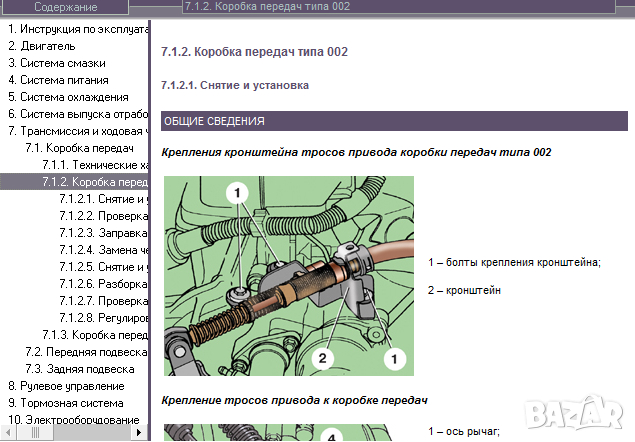The height and width of the screenshot is (442, 635).
Task: Open chapter 5 Система охлаждения
Action: (68, 97)
